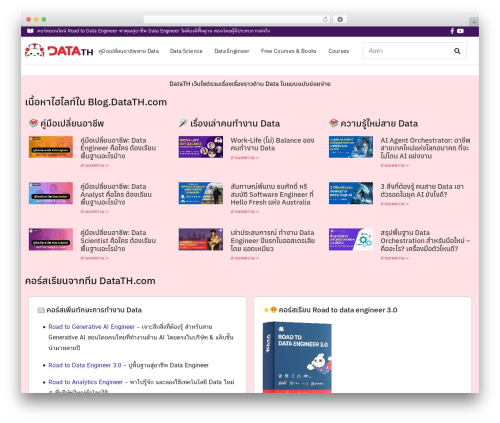This screenshot has width=500, height=423.
Task: Open Road to Analytics Engineer link
Action: coord(85,382)
